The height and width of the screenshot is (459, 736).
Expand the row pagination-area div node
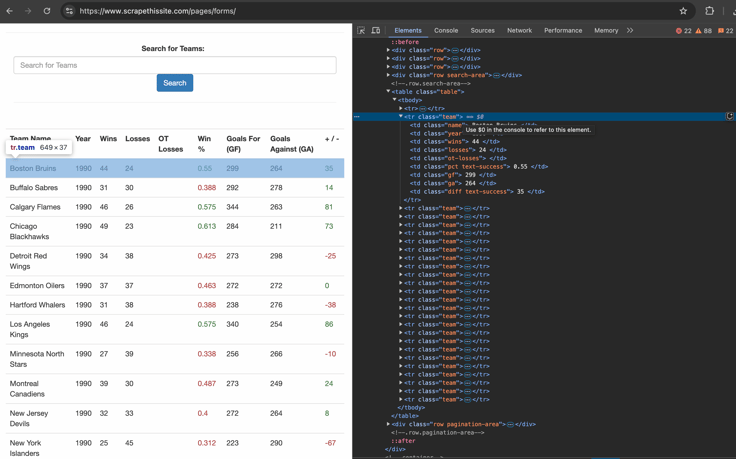tap(389, 424)
